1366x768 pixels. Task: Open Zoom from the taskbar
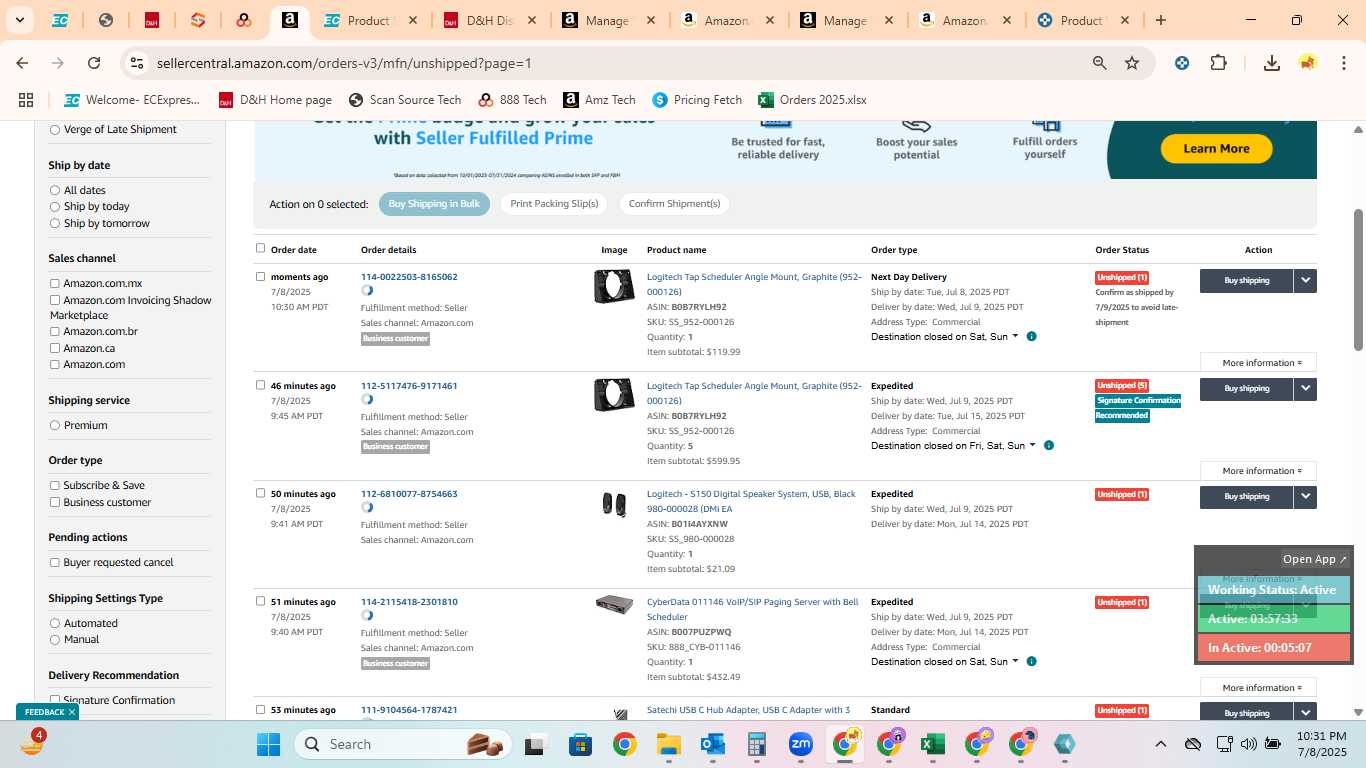click(800, 744)
